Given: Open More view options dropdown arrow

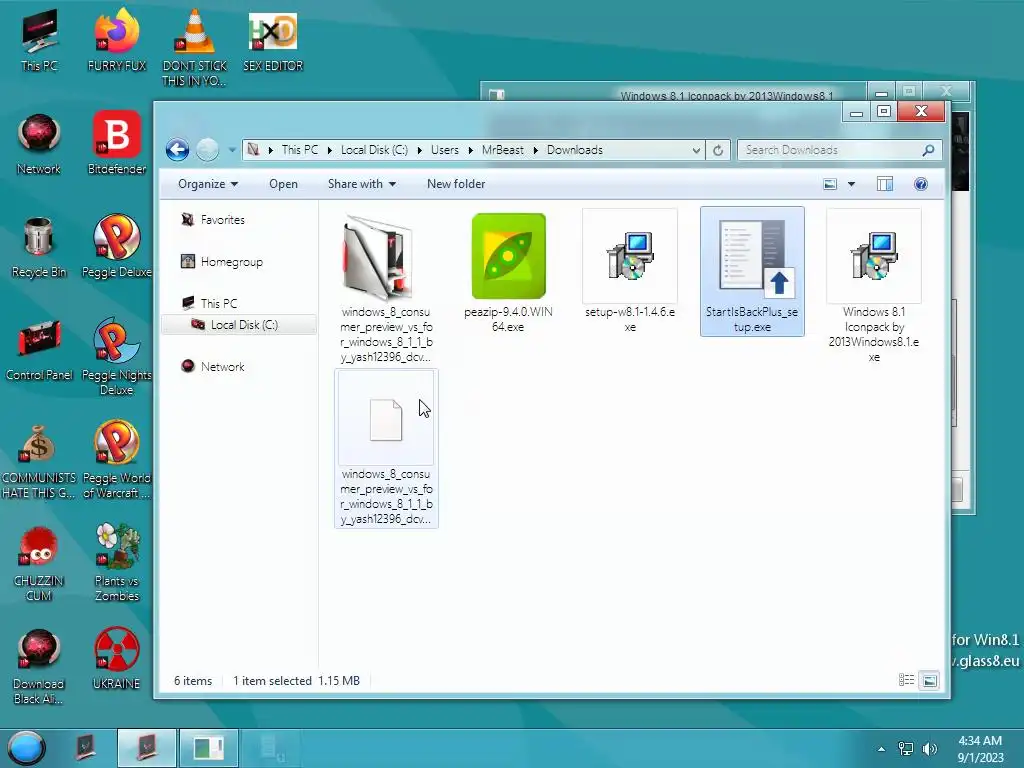Looking at the screenshot, I should click(x=851, y=185).
